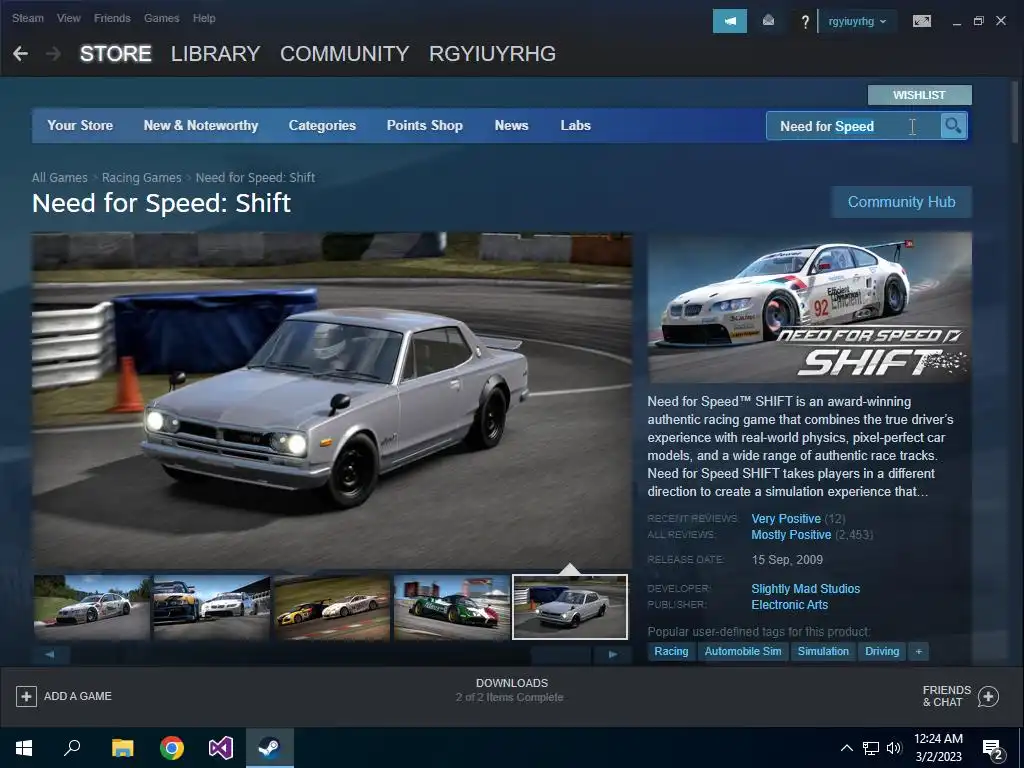Open Friends & Chat plus icon
1024x768 pixels.
988,696
